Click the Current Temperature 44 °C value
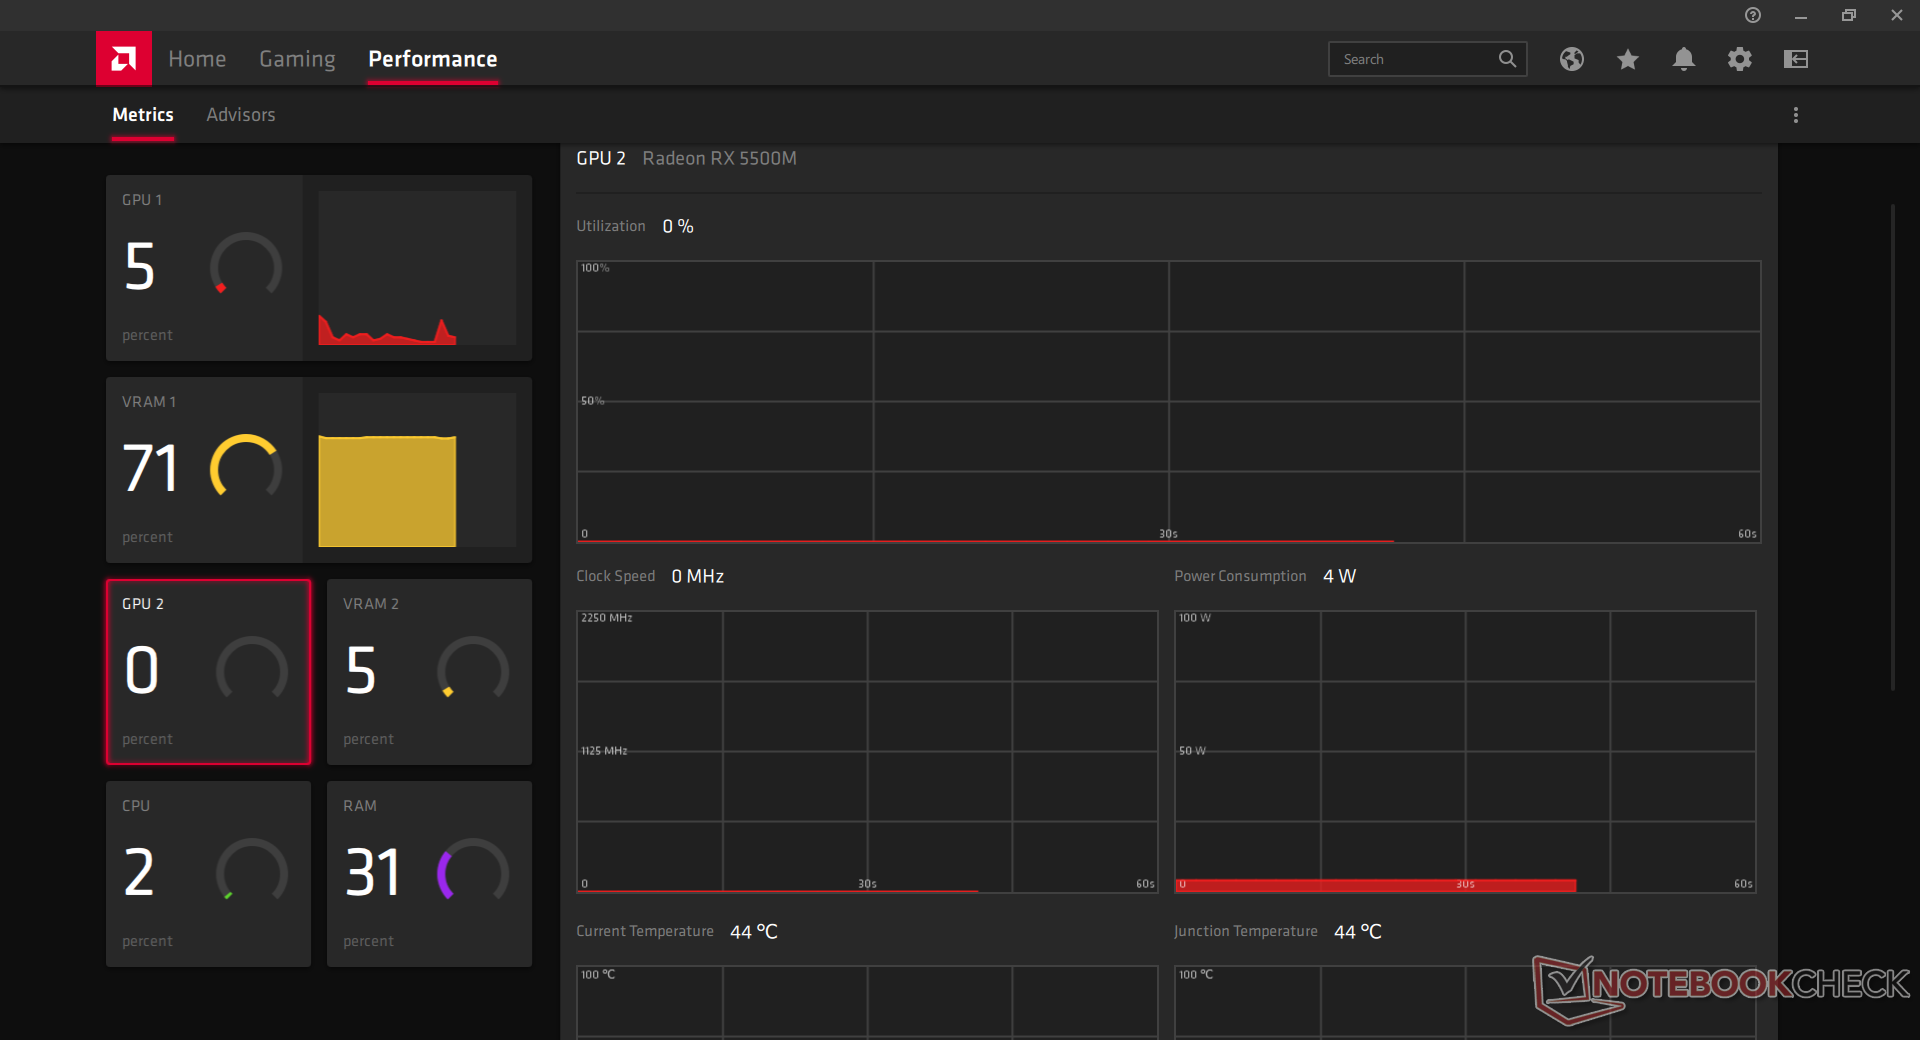The image size is (1920, 1040). [x=754, y=932]
